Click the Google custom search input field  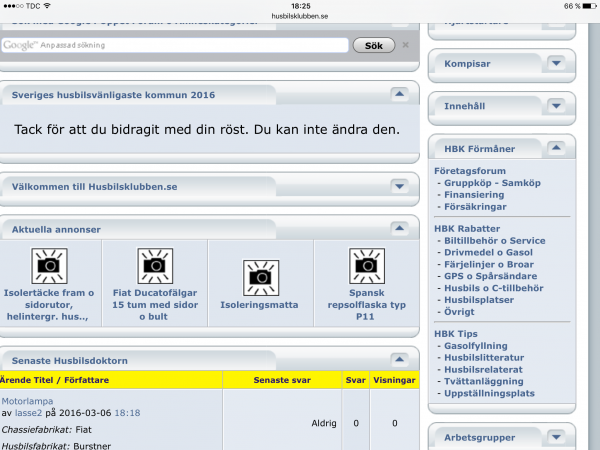175,45
